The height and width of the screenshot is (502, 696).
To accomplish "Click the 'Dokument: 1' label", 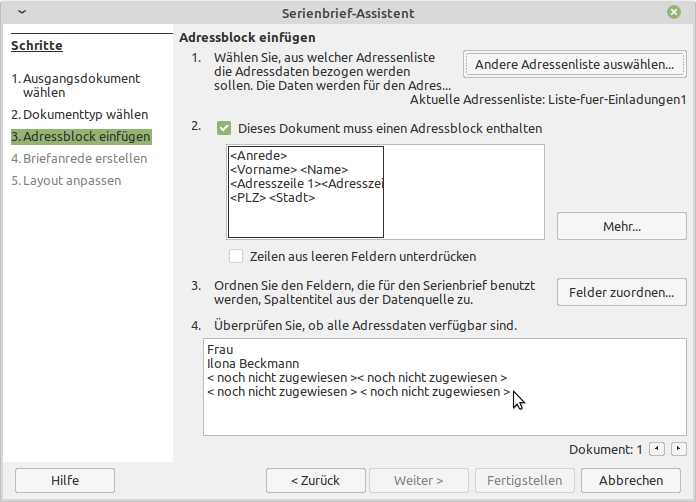I will point(605,450).
